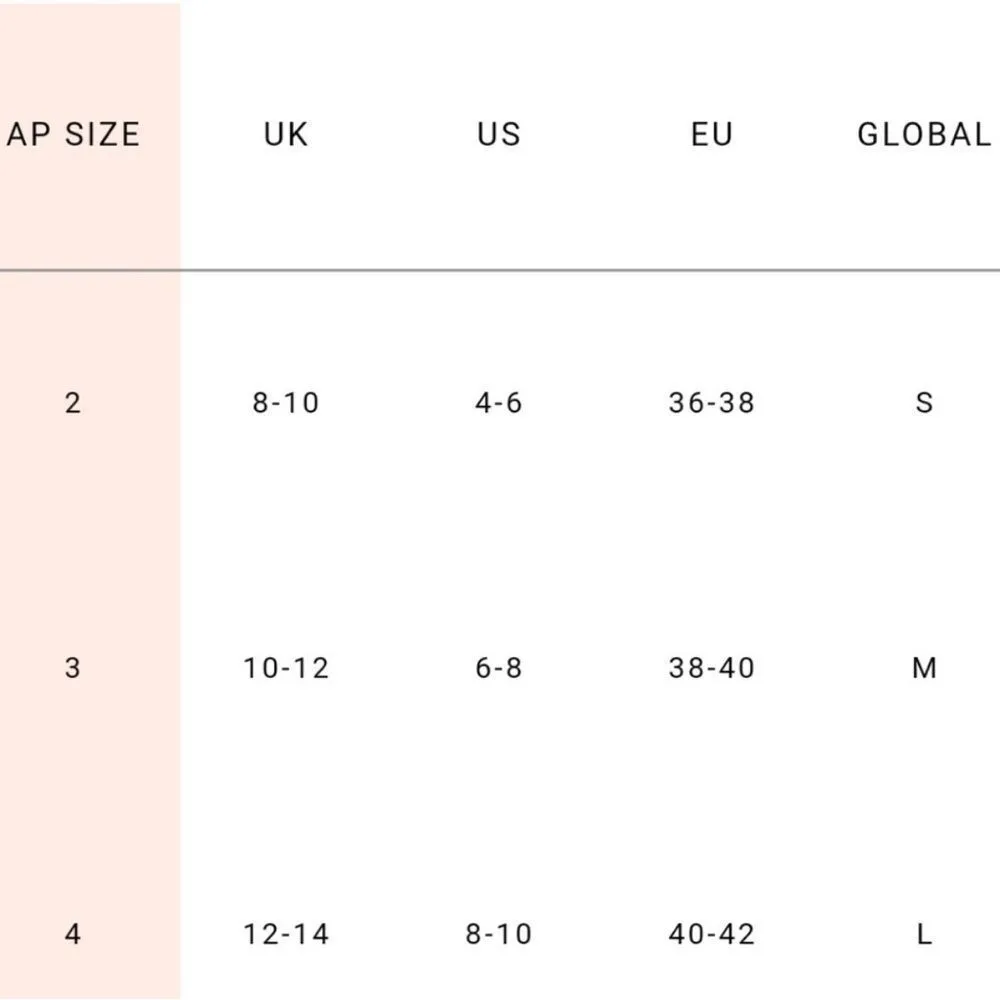
Task: Click the EU column header
Action: (x=712, y=134)
